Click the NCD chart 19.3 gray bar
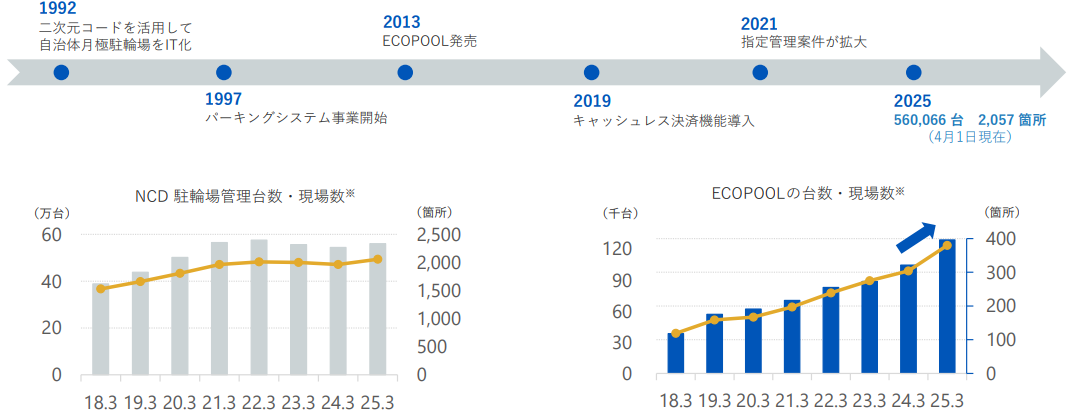This screenshot has height=418, width=1070. 140,323
